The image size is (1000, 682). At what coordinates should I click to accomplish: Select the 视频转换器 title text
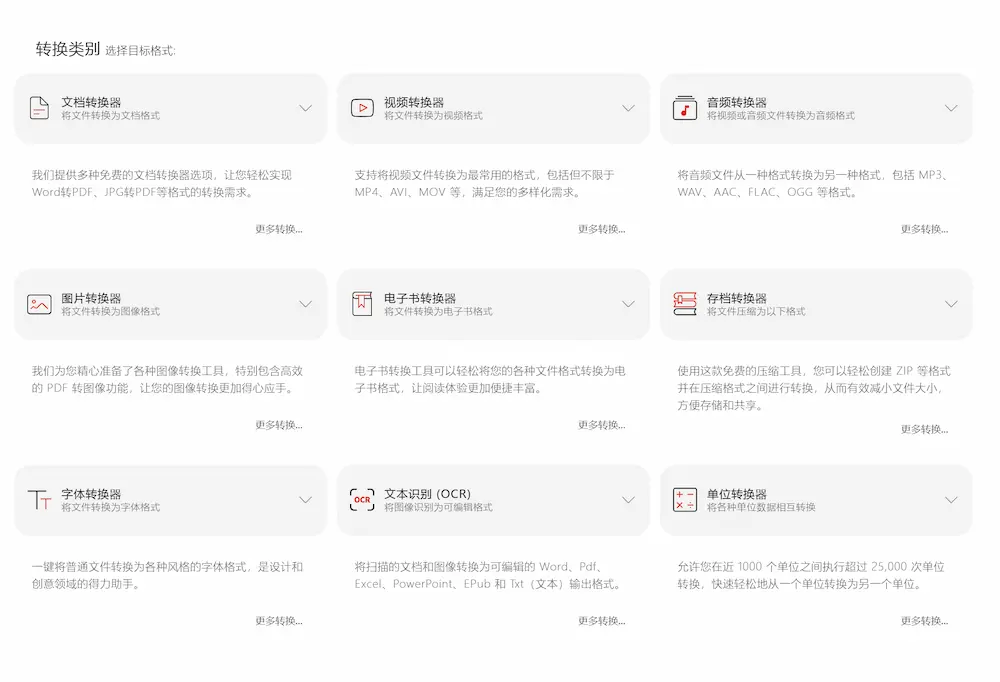[414, 102]
